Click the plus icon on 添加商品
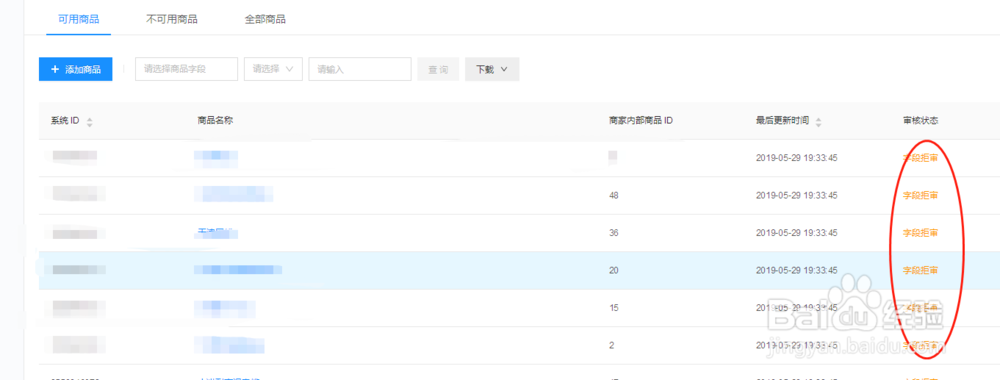This screenshot has width=1000, height=380. (x=55, y=69)
